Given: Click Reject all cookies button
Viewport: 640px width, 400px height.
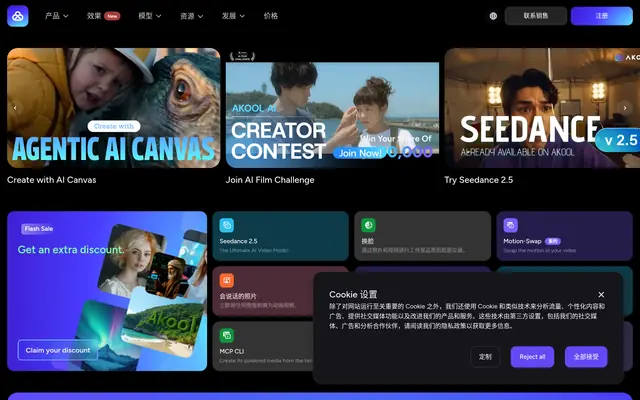Looking at the screenshot, I should click(x=532, y=357).
